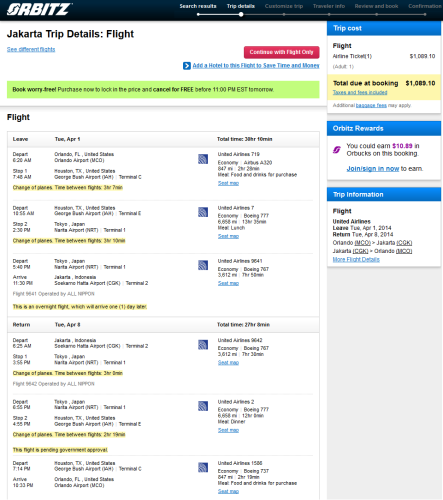
Task: Open Taxes and fees included link
Action: [360, 92]
